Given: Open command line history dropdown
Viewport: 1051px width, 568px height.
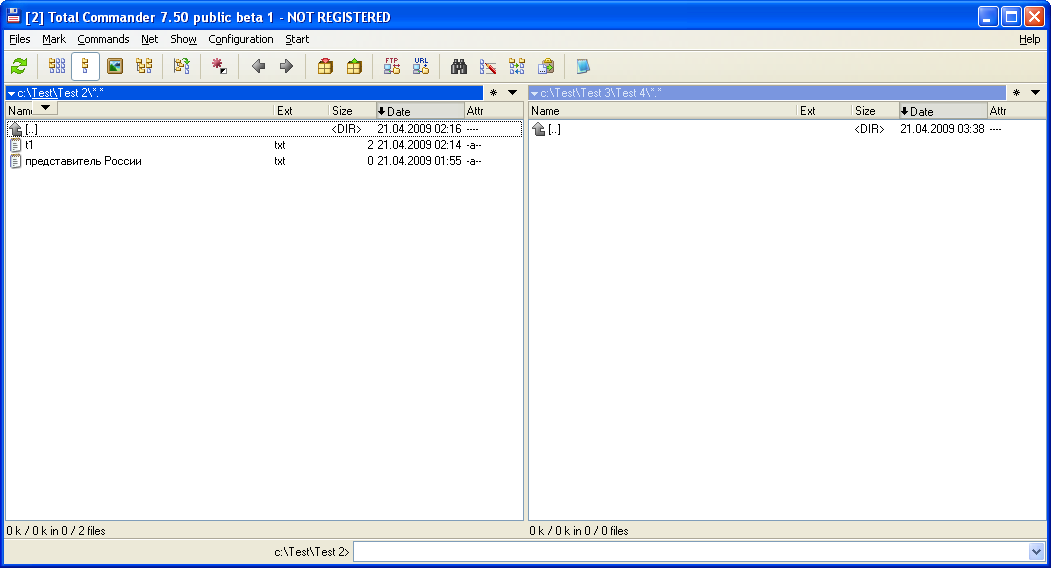Looking at the screenshot, I should coord(1036,552).
